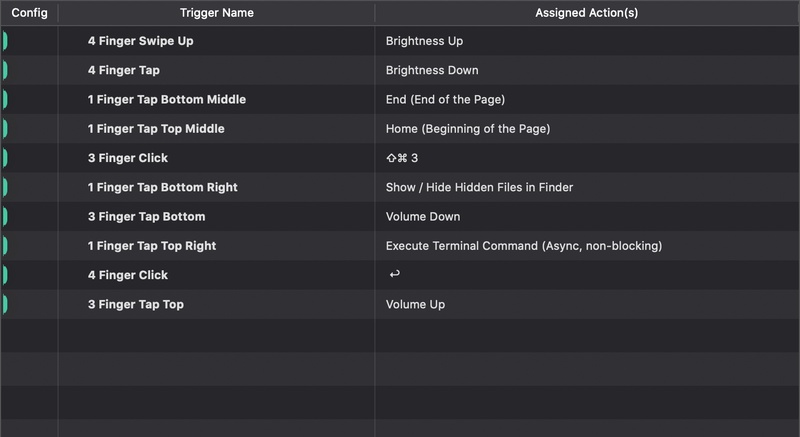The image size is (800, 437).
Task: Toggle green indicator for 4 Finger Swipe Up
Action: click(5, 41)
